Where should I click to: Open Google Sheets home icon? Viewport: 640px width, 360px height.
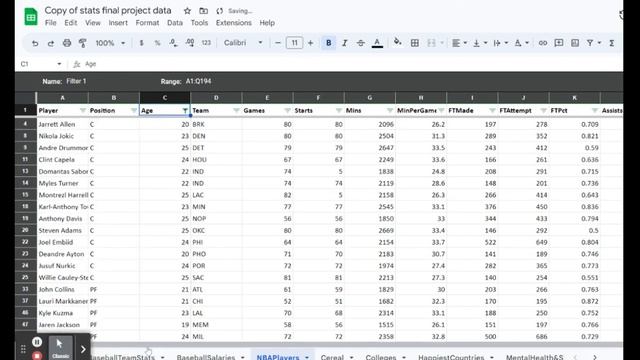click(x=31, y=17)
